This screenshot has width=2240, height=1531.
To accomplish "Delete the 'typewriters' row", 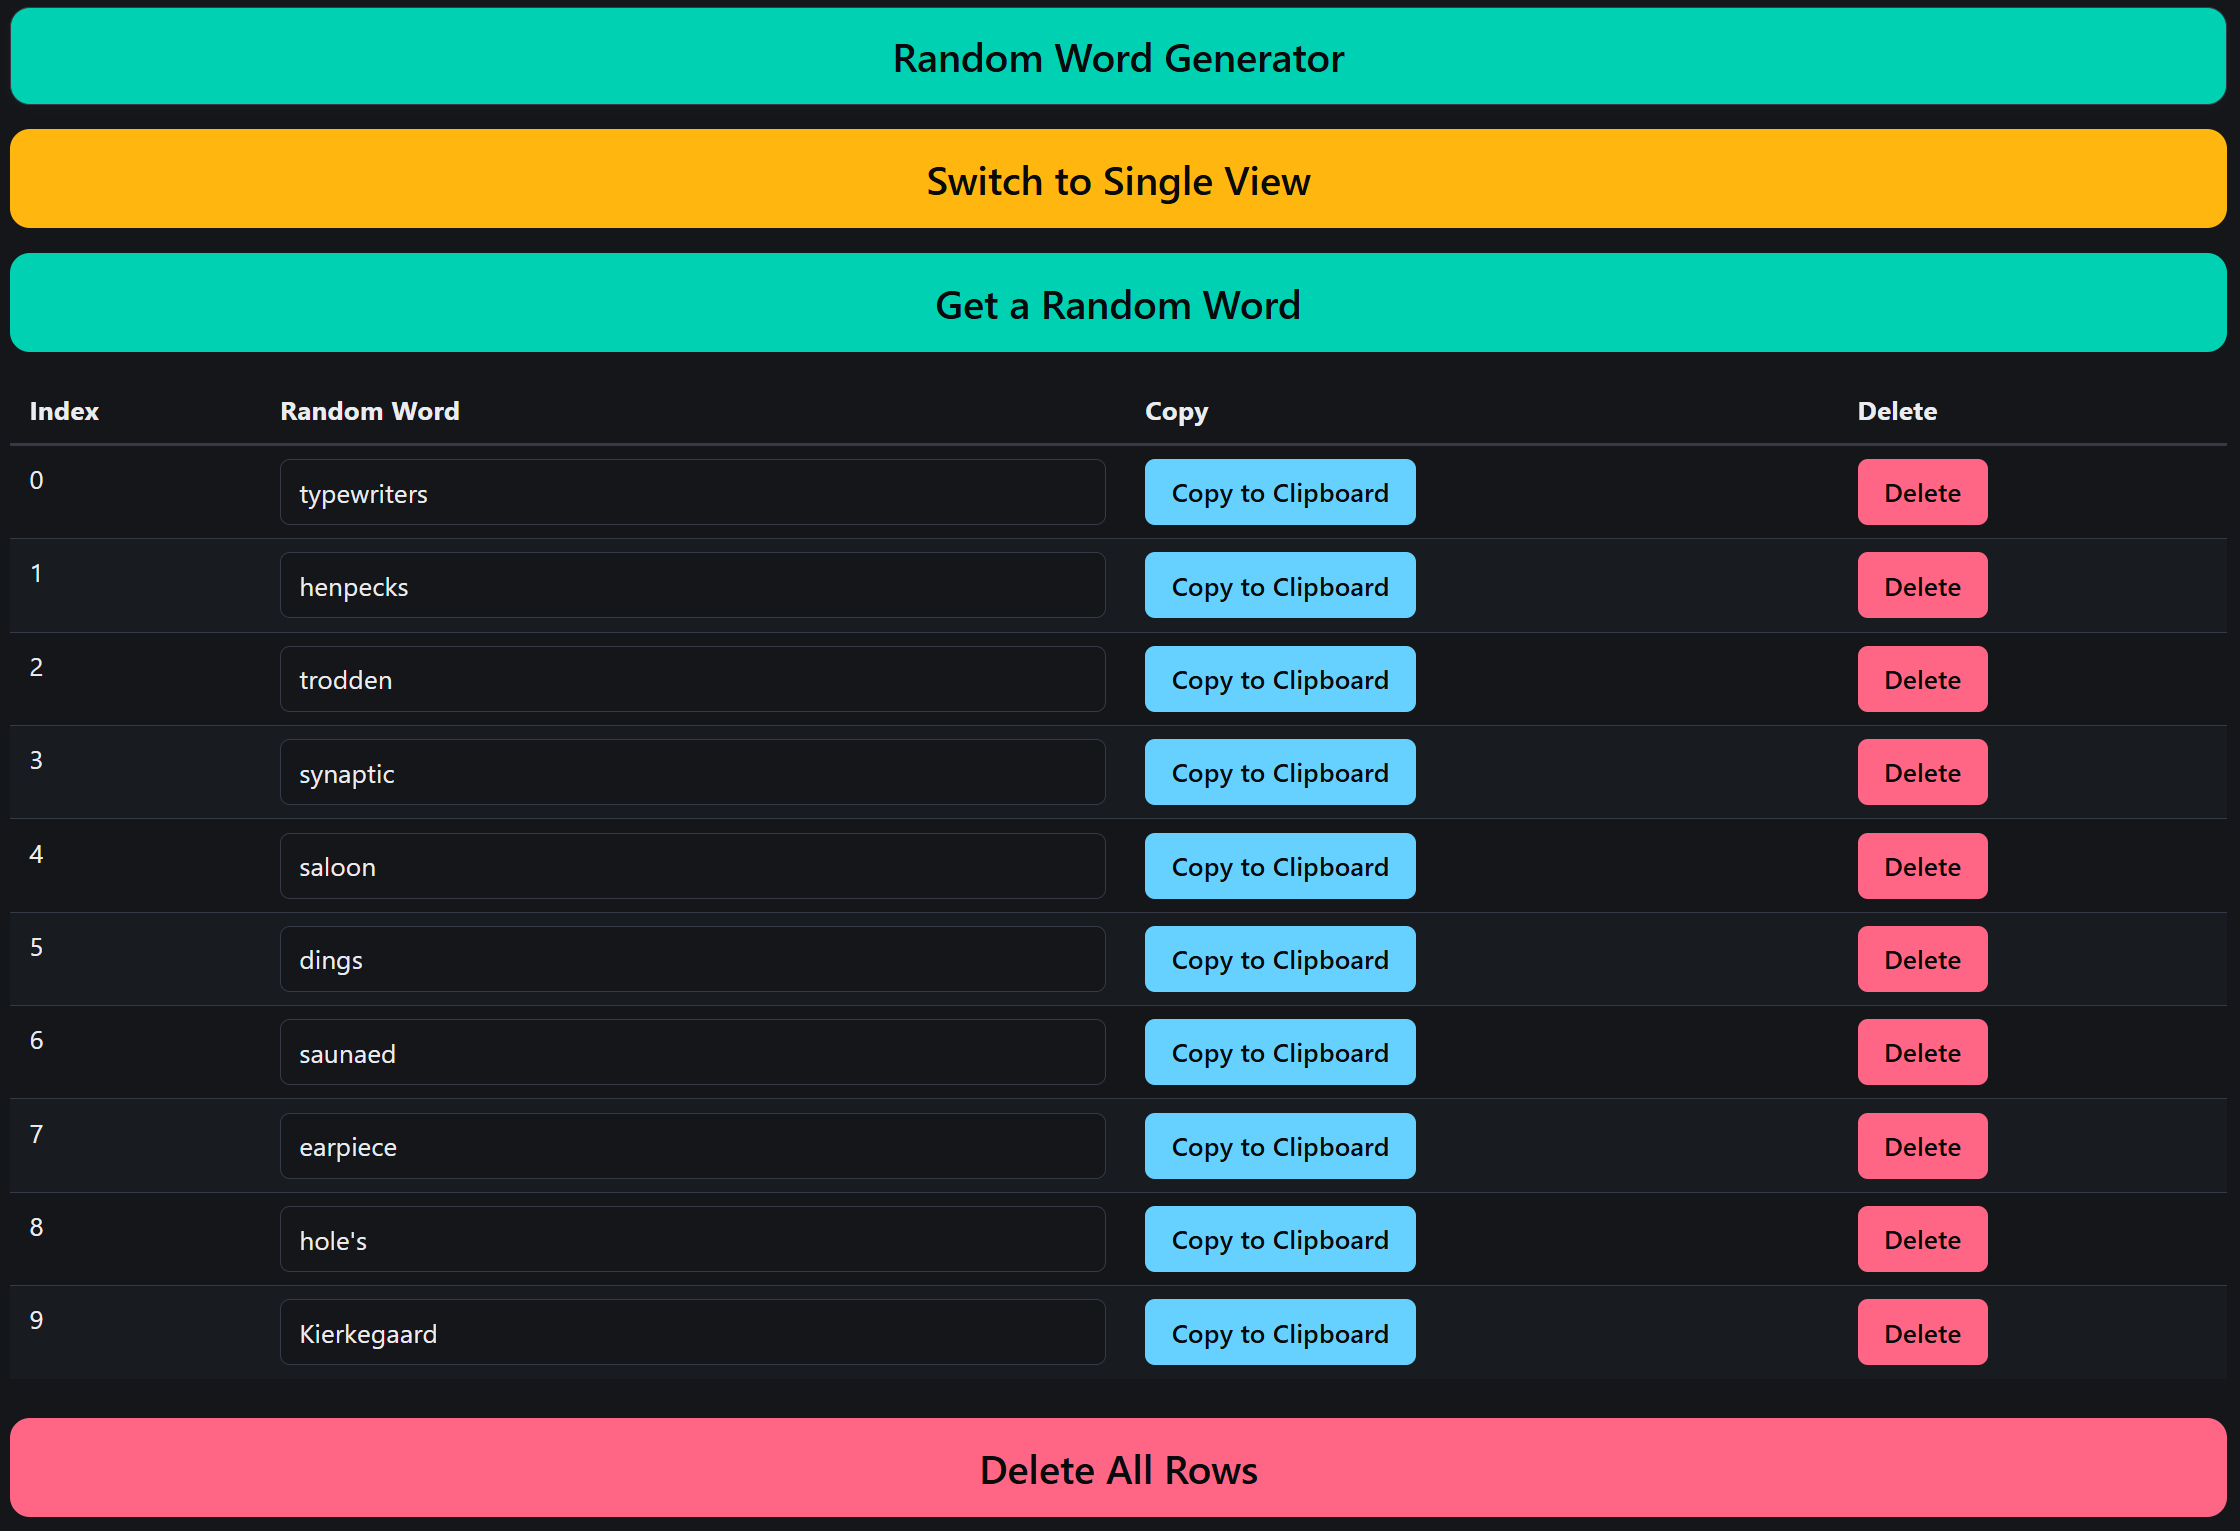I will [1921, 492].
